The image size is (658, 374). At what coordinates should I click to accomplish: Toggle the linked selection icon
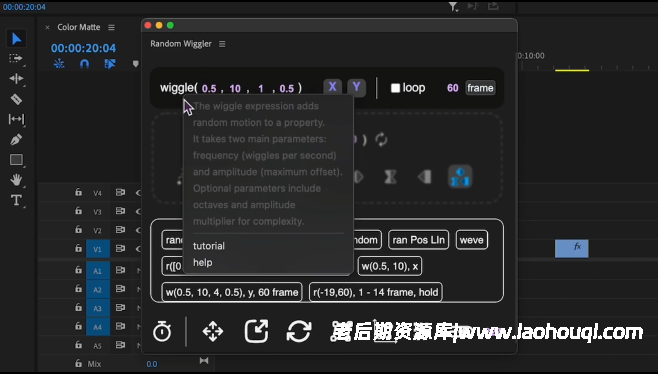point(110,64)
